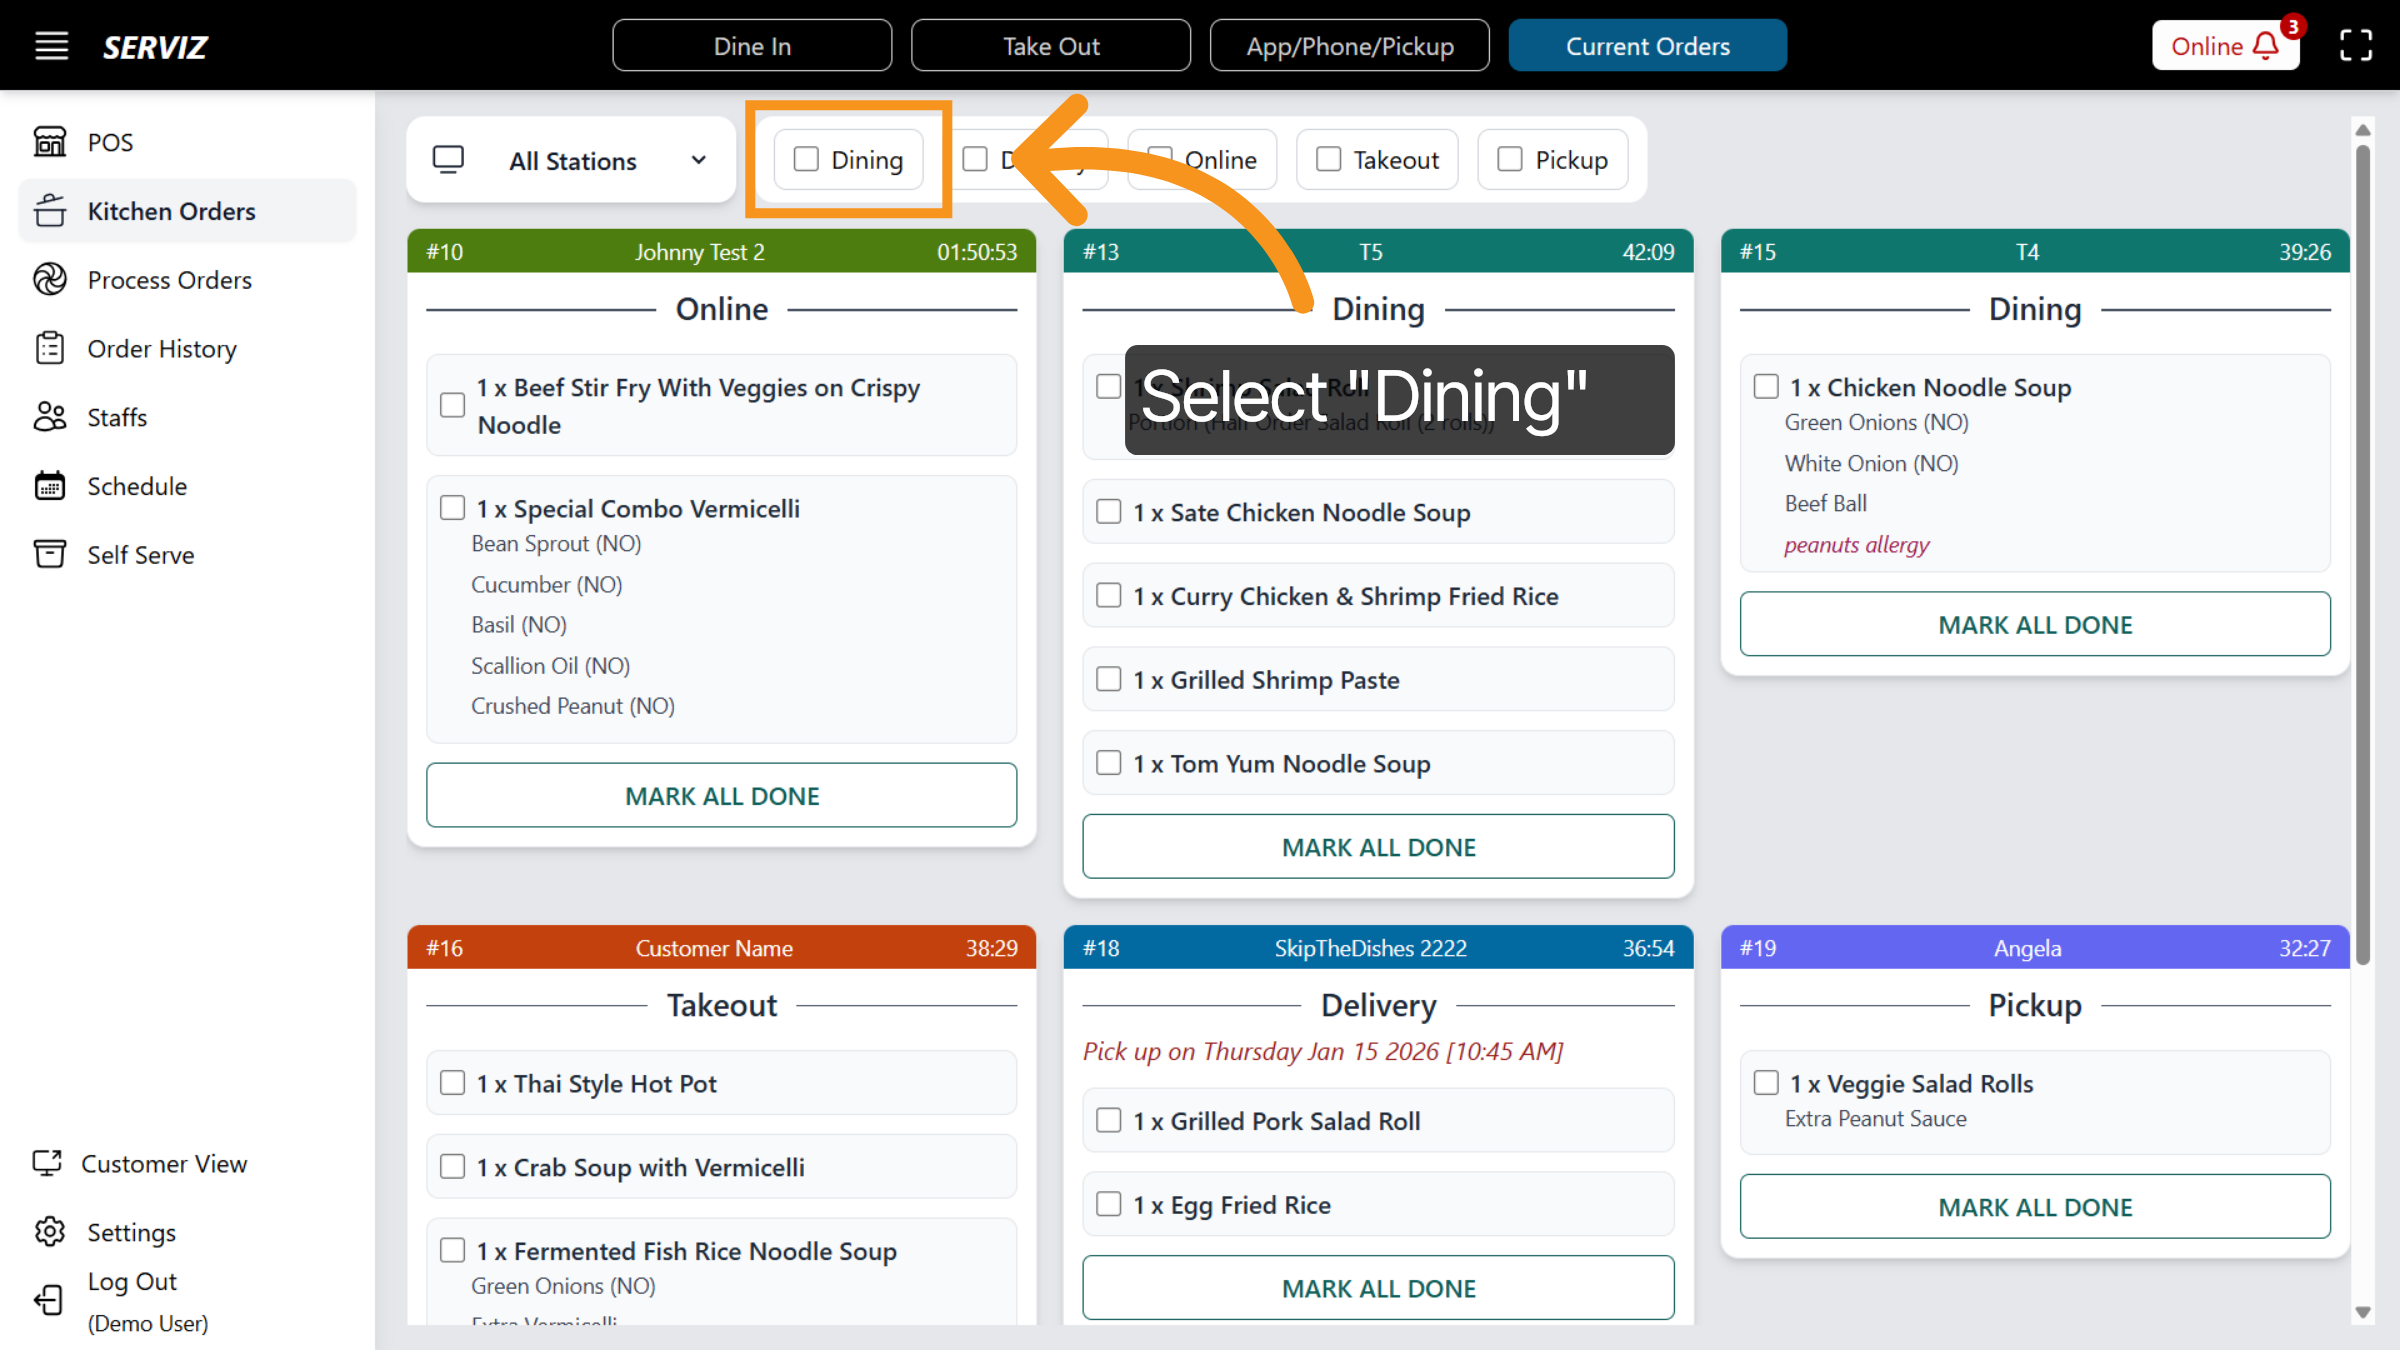Switch to the App/Phone/Pickup tab
This screenshot has width=2400, height=1350.
1350,45
